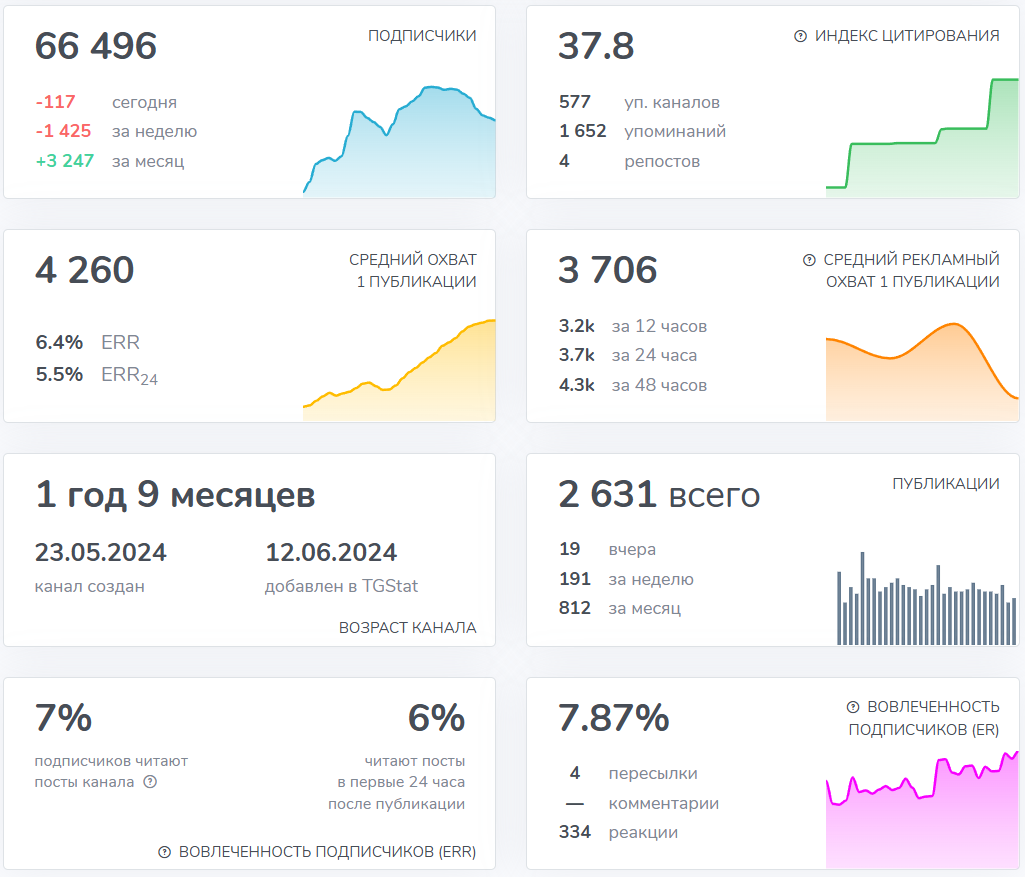Select the ВОЗРАСТ КАНАЛА label

click(x=407, y=628)
